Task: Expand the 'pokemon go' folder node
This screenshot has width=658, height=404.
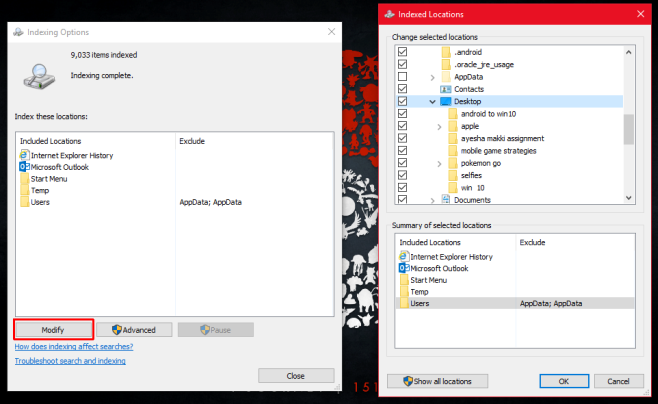Action: coord(439,163)
